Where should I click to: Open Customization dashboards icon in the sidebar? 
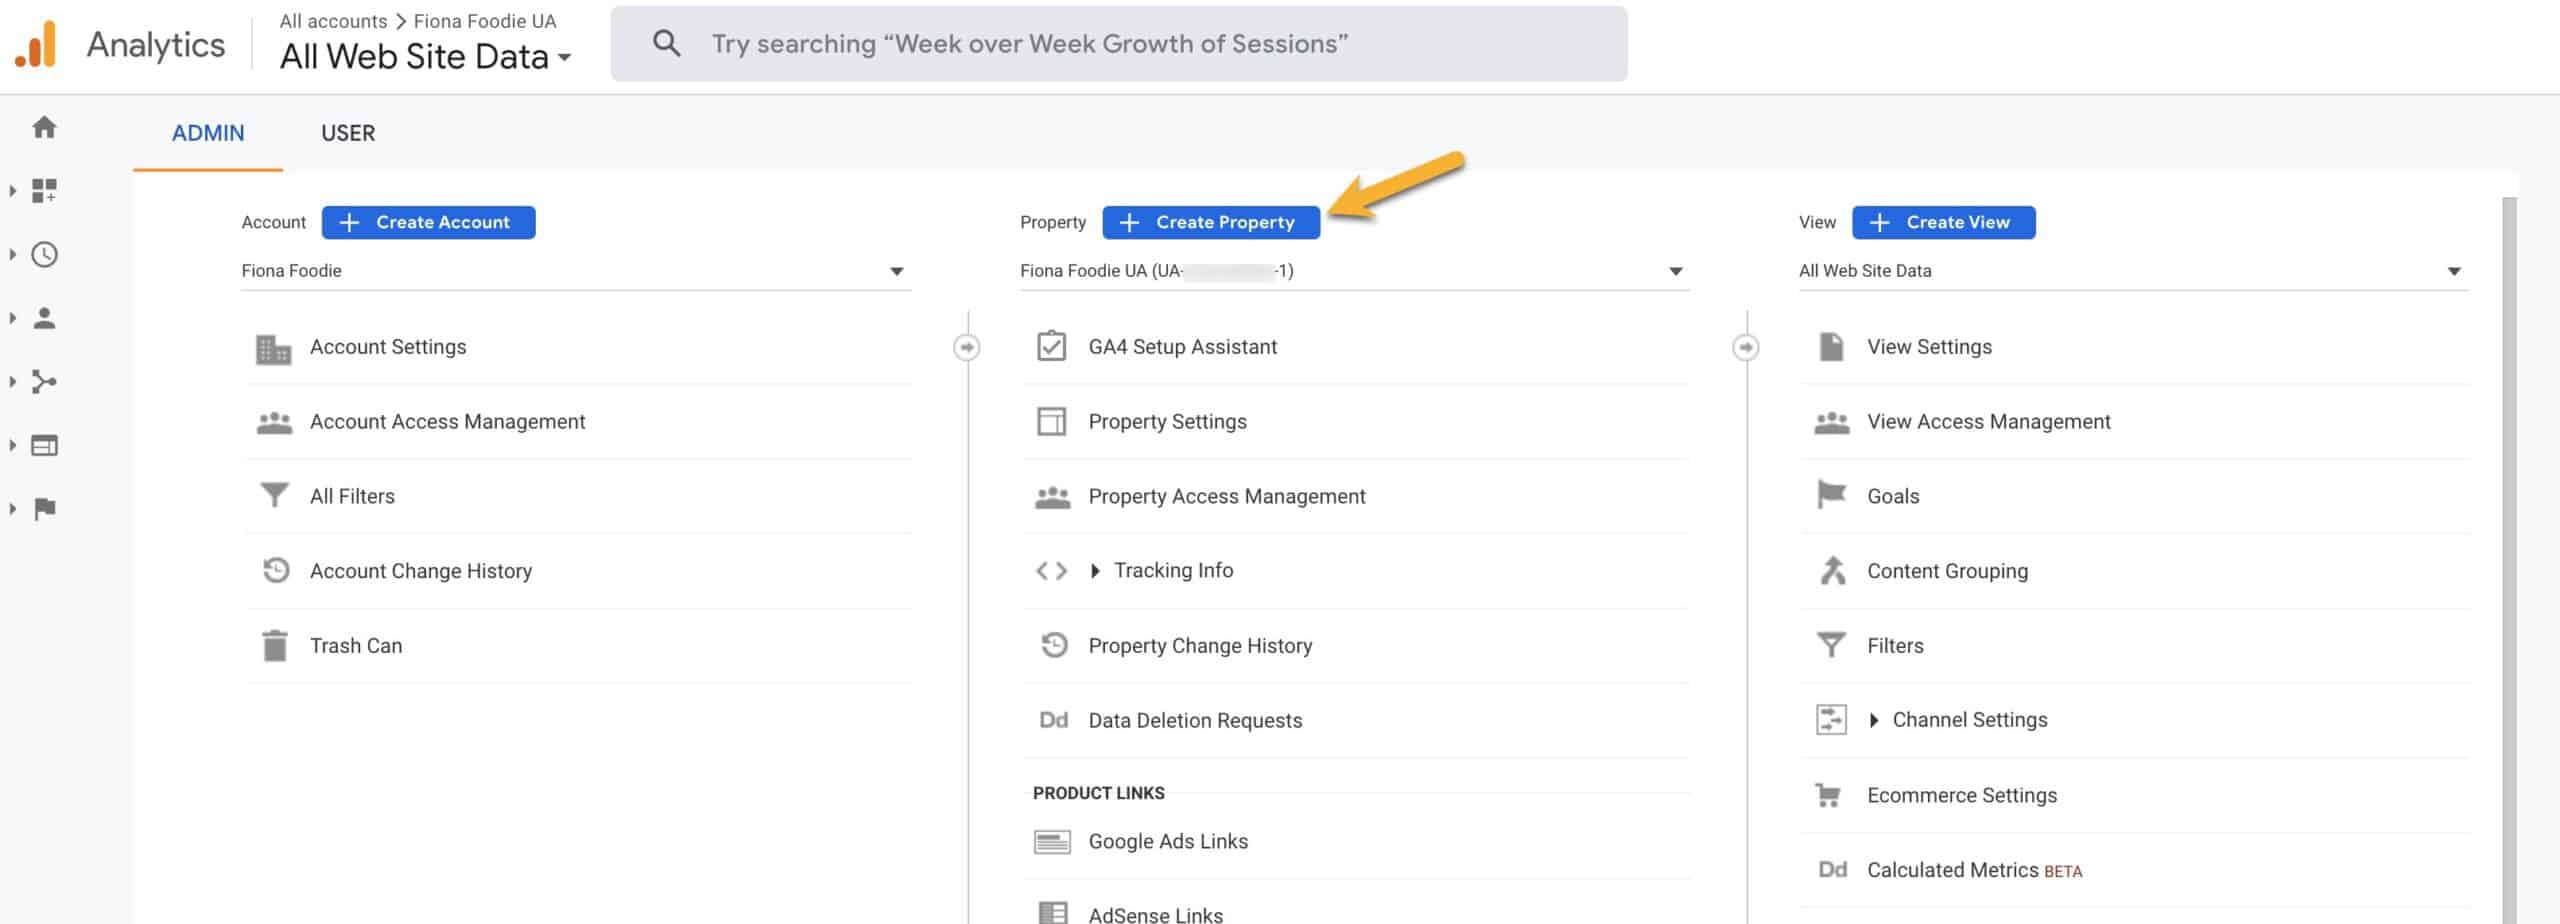click(x=44, y=191)
